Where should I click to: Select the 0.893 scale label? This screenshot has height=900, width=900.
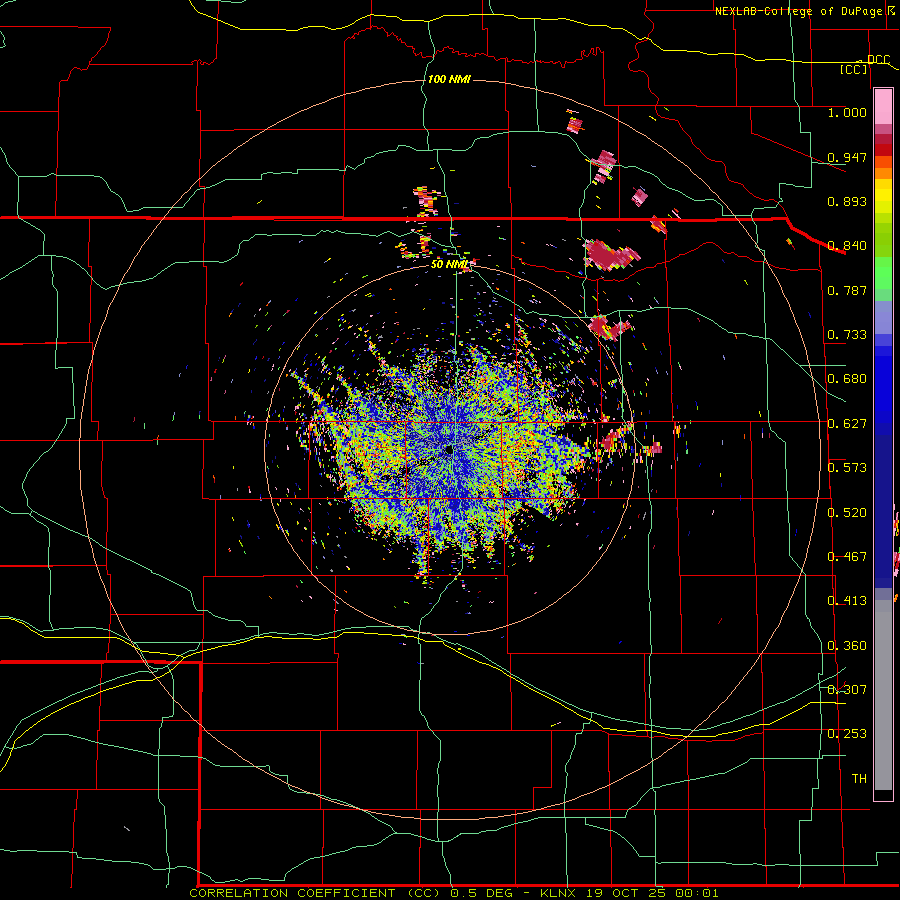pyautogui.click(x=847, y=201)
